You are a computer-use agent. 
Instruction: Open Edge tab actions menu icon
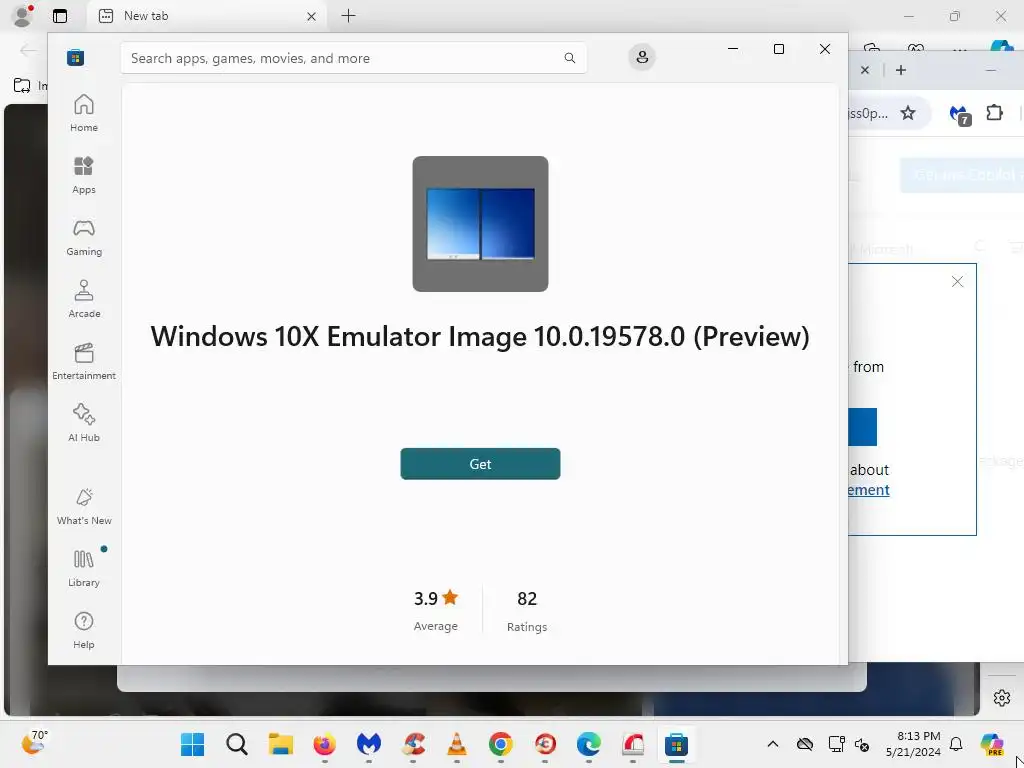(60, 16)
